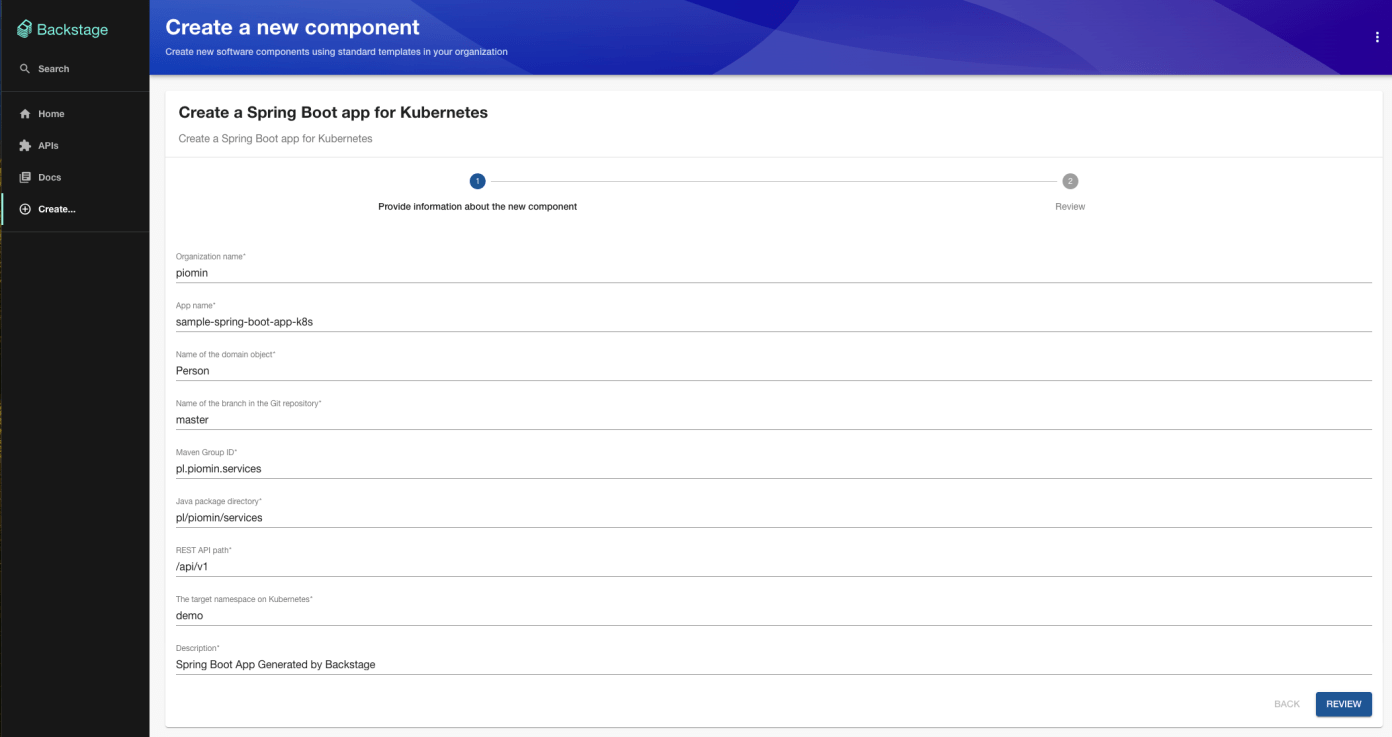Focus the Git branch field containing master
Image resolution: width=1392 pixels, height=737 pixels.
pyautogui.click(x=773, y=420)
